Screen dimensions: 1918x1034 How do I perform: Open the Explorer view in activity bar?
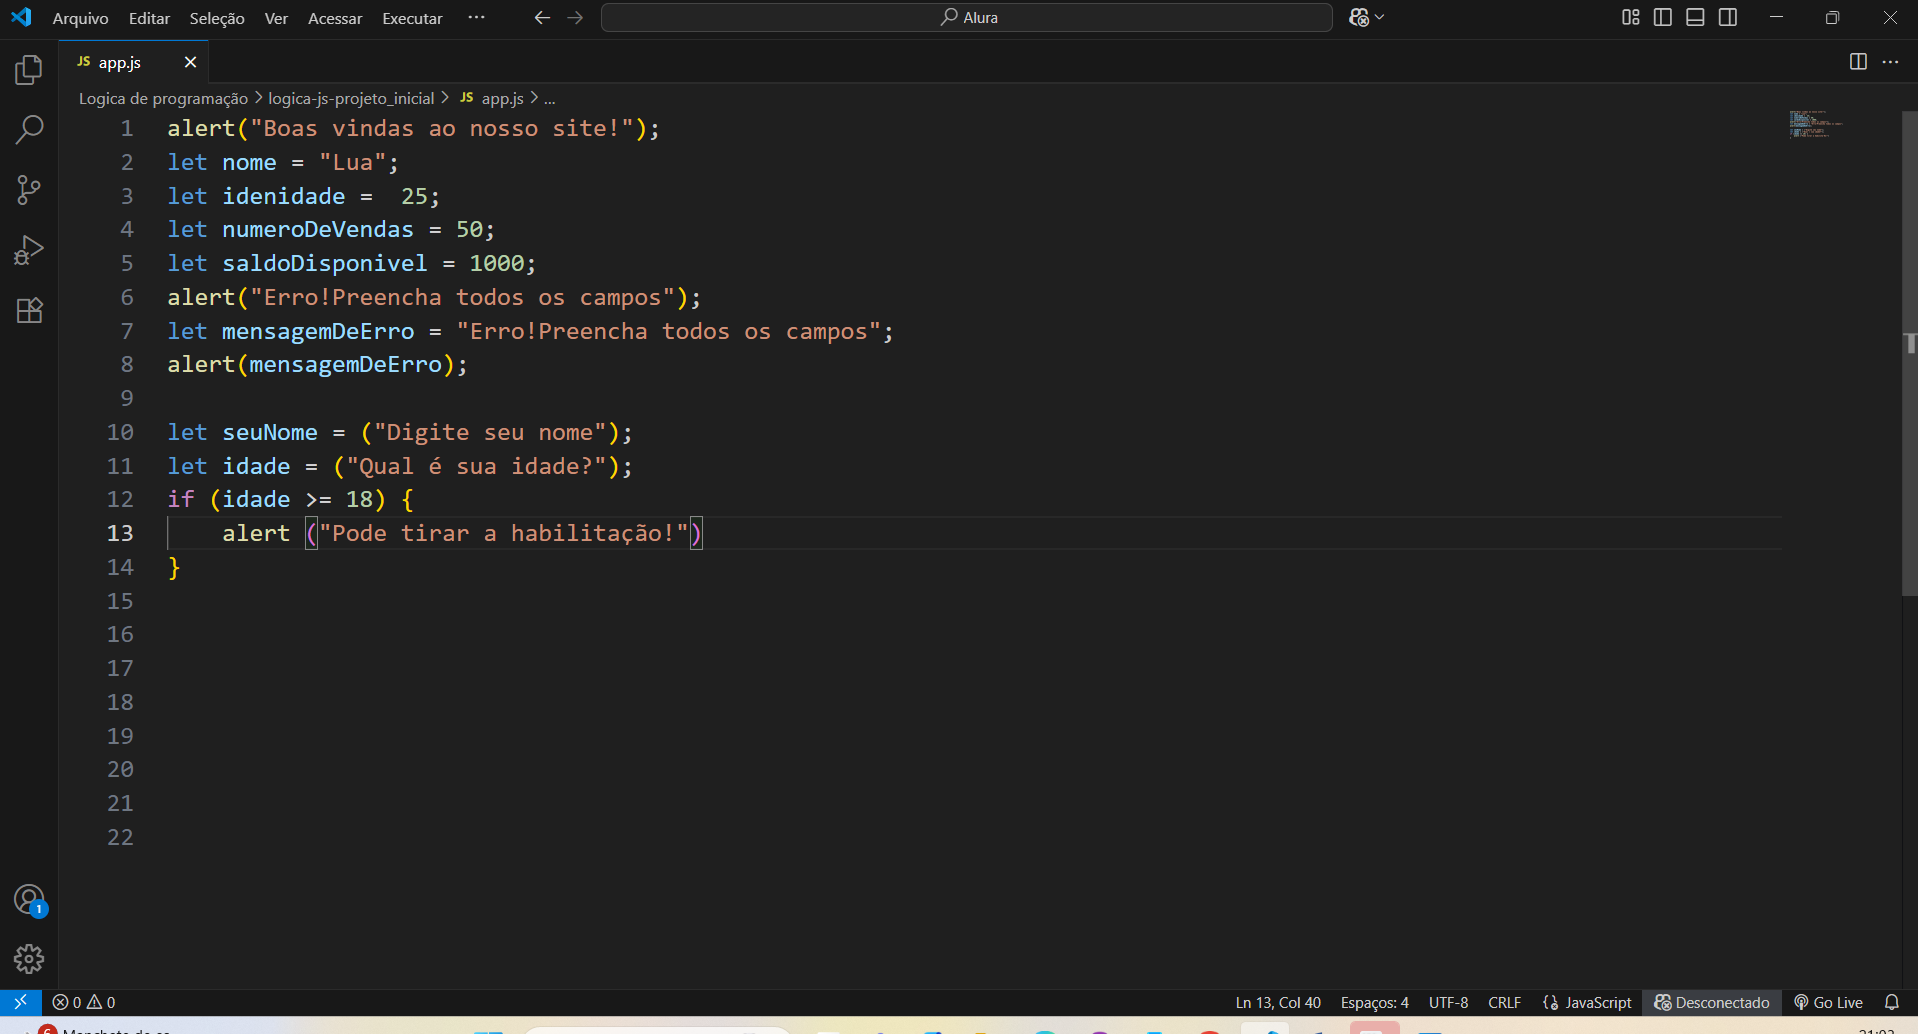click(x=29, y=70)
